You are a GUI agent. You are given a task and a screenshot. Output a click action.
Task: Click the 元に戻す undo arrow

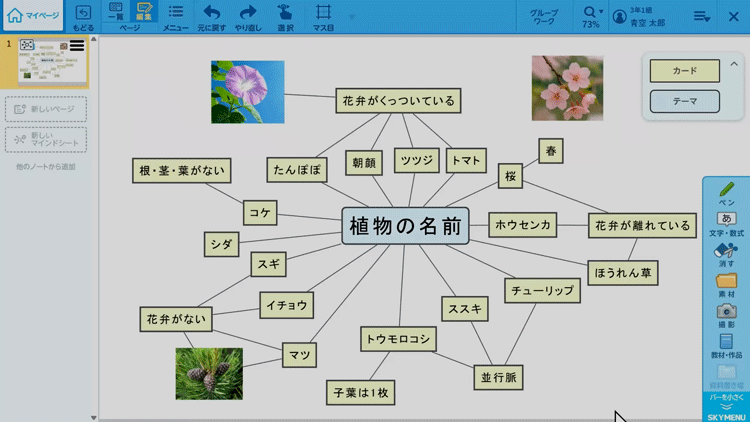212,17
